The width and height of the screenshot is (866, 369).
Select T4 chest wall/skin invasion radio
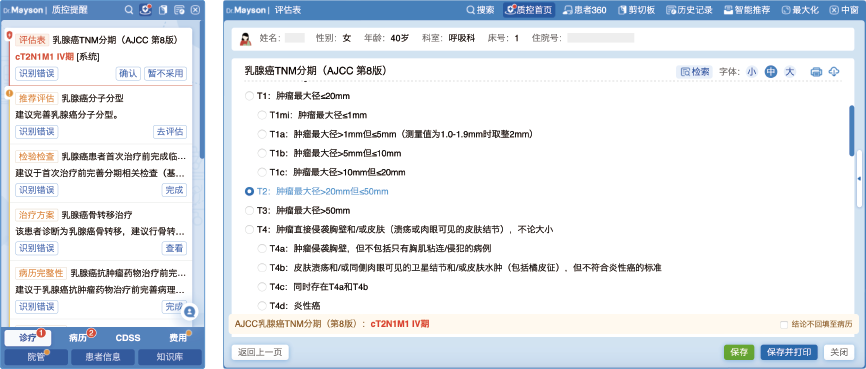click(249, 229)
